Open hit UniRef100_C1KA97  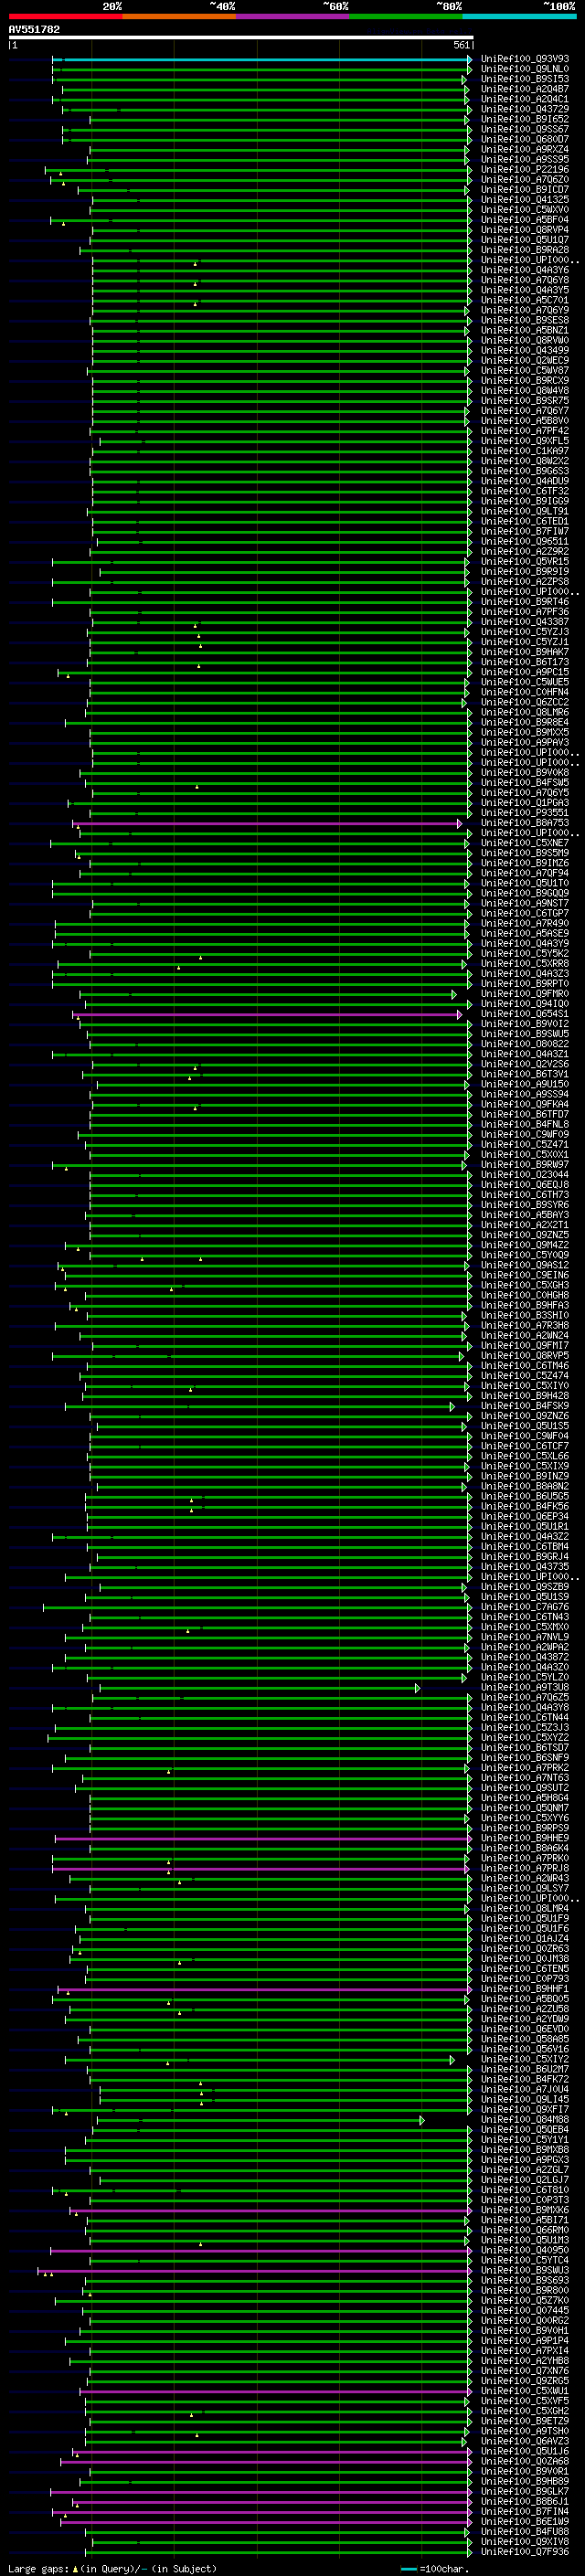[x=525, y=451]
